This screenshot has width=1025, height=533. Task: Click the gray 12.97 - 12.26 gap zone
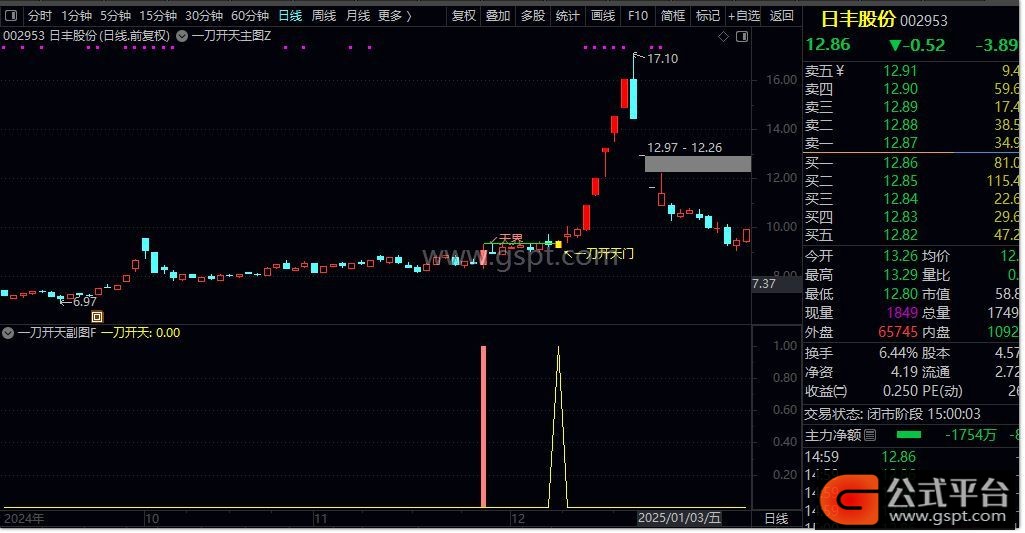(697, 164)
